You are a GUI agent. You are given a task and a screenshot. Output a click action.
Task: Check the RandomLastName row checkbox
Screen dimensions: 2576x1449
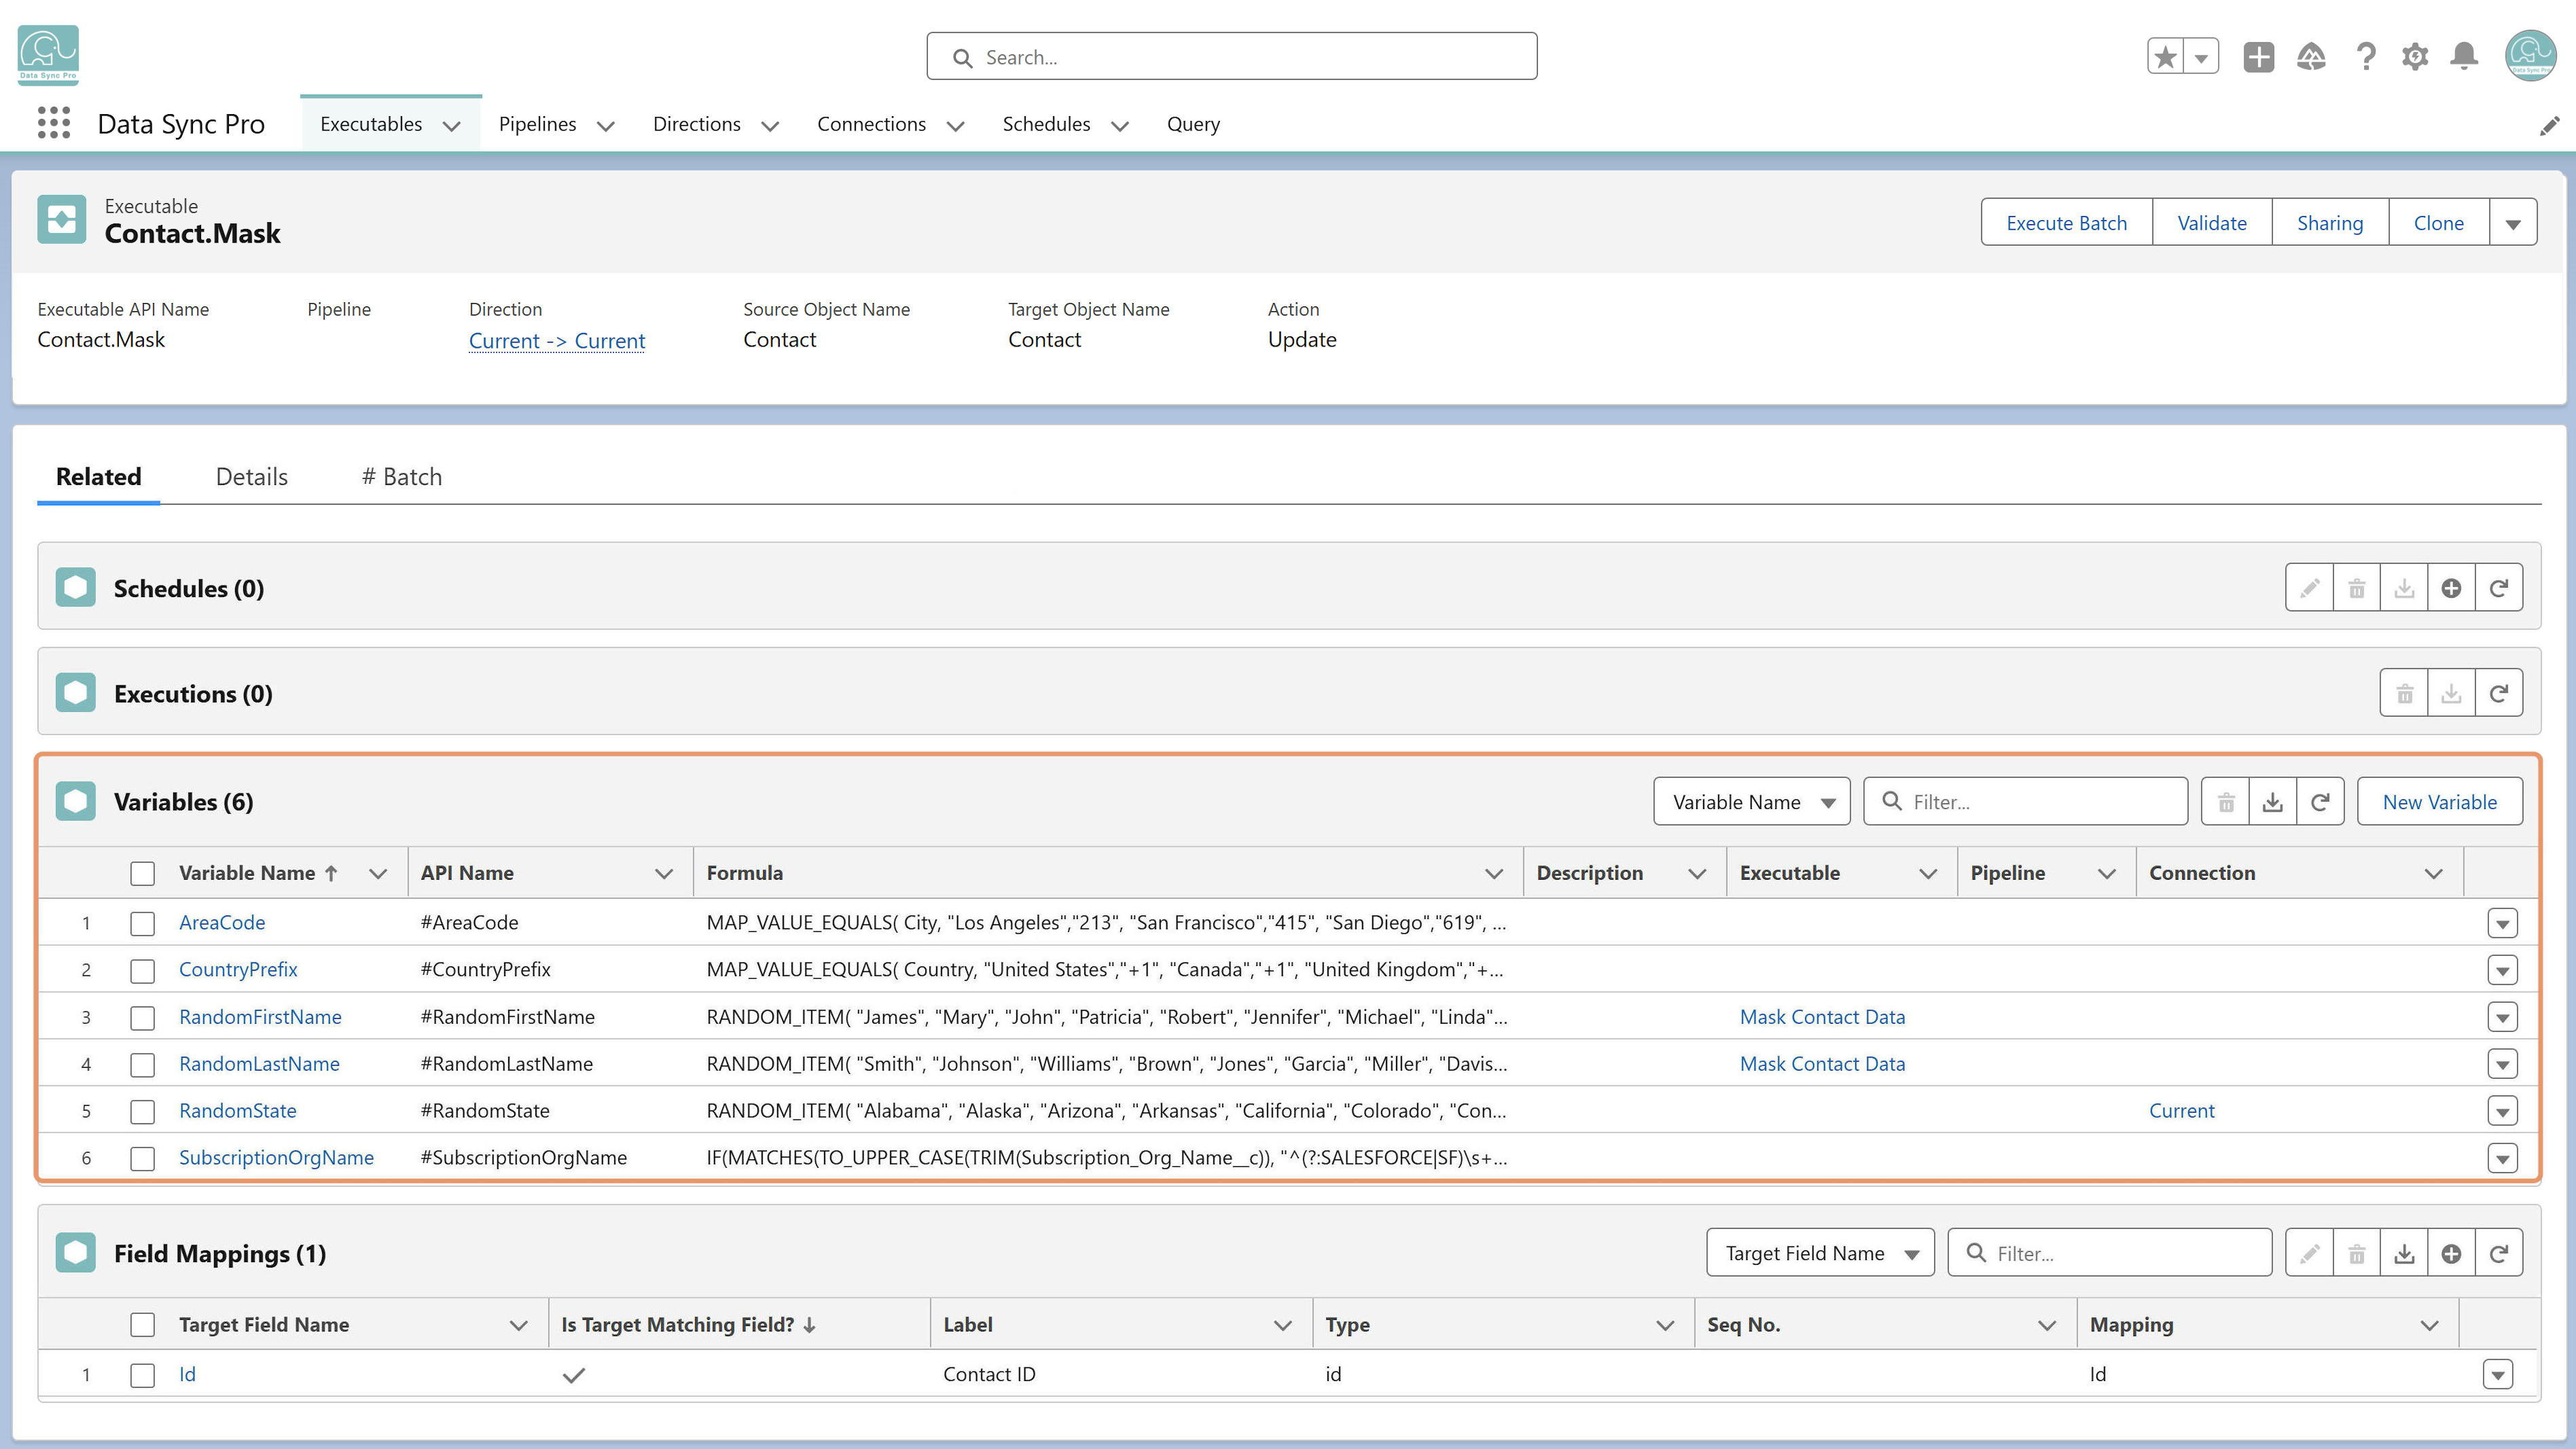[142, 1064]
